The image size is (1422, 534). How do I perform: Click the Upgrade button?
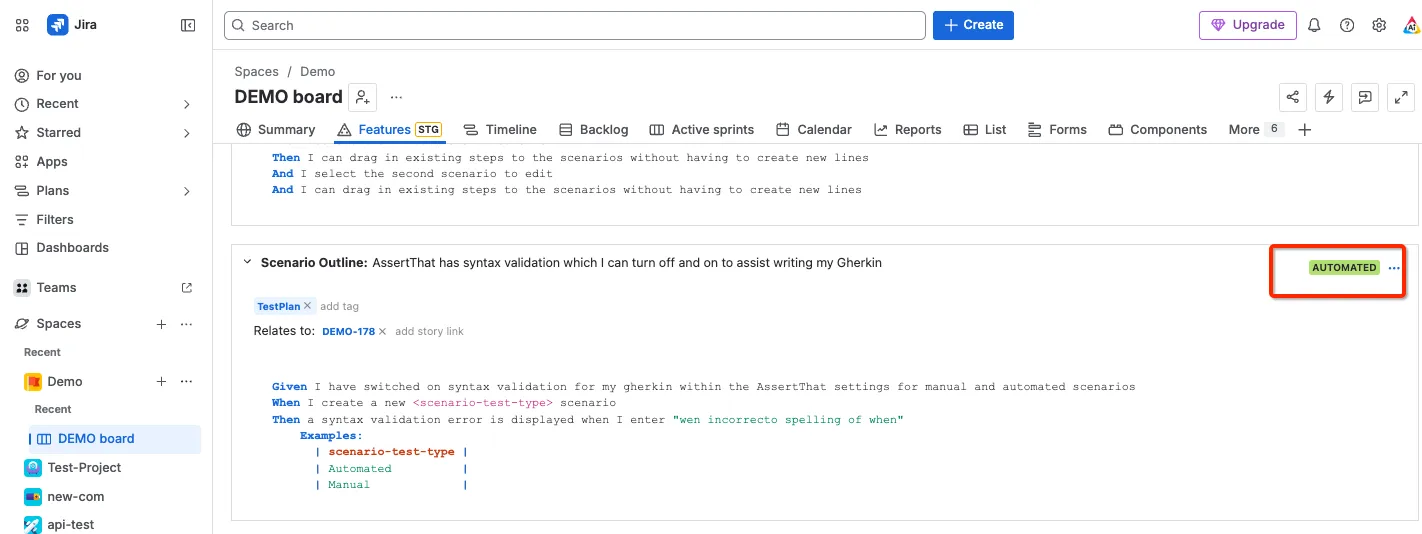(1248, 25)
